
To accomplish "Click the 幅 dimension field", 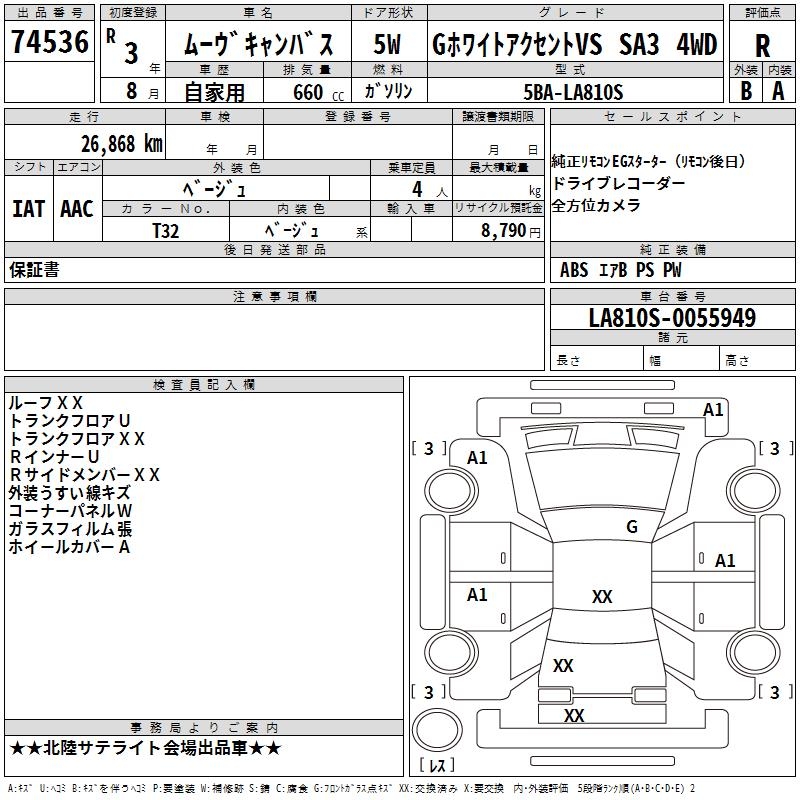I will (x=682, y=360).
